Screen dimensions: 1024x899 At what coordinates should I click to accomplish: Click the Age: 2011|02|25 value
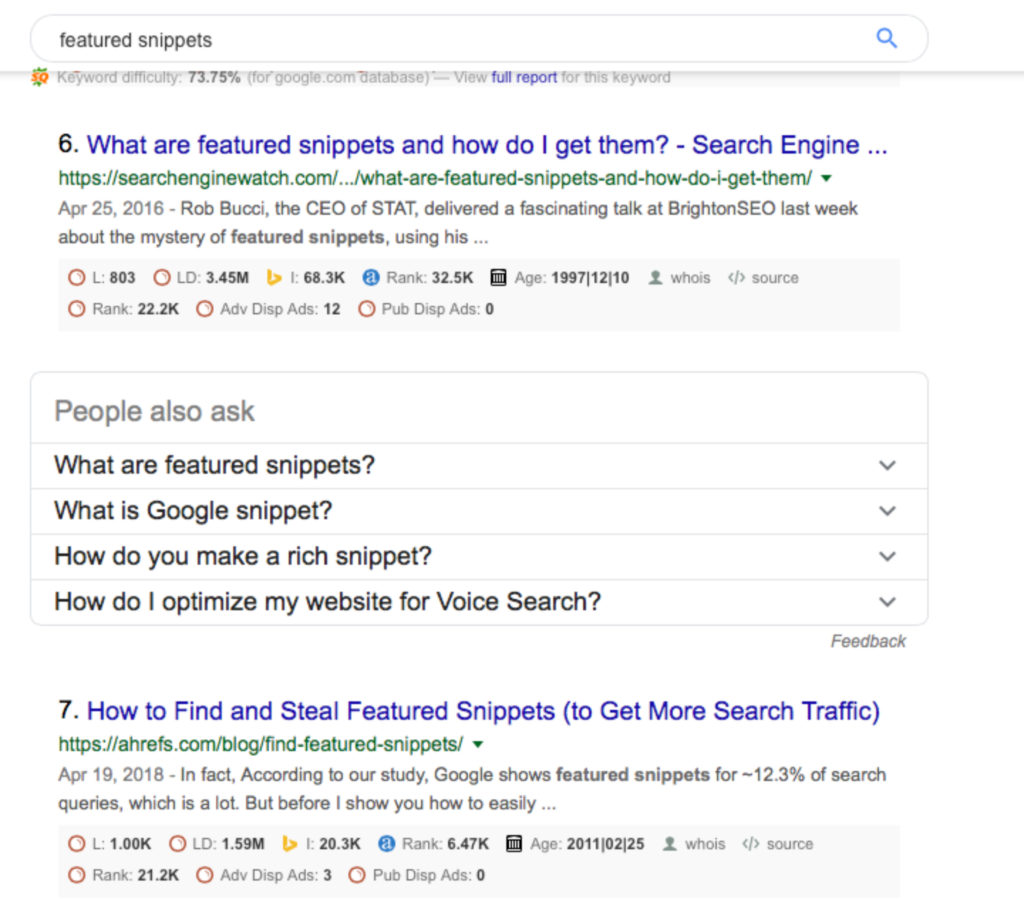tap(605, 844)
